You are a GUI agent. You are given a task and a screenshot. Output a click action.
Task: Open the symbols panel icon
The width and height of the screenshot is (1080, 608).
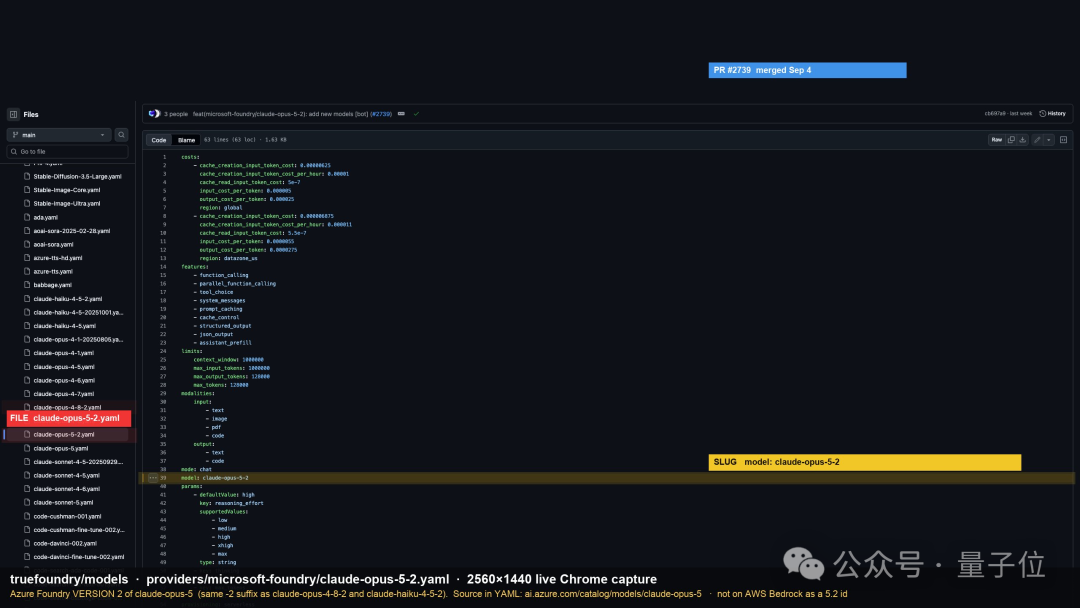(1063, 140)
